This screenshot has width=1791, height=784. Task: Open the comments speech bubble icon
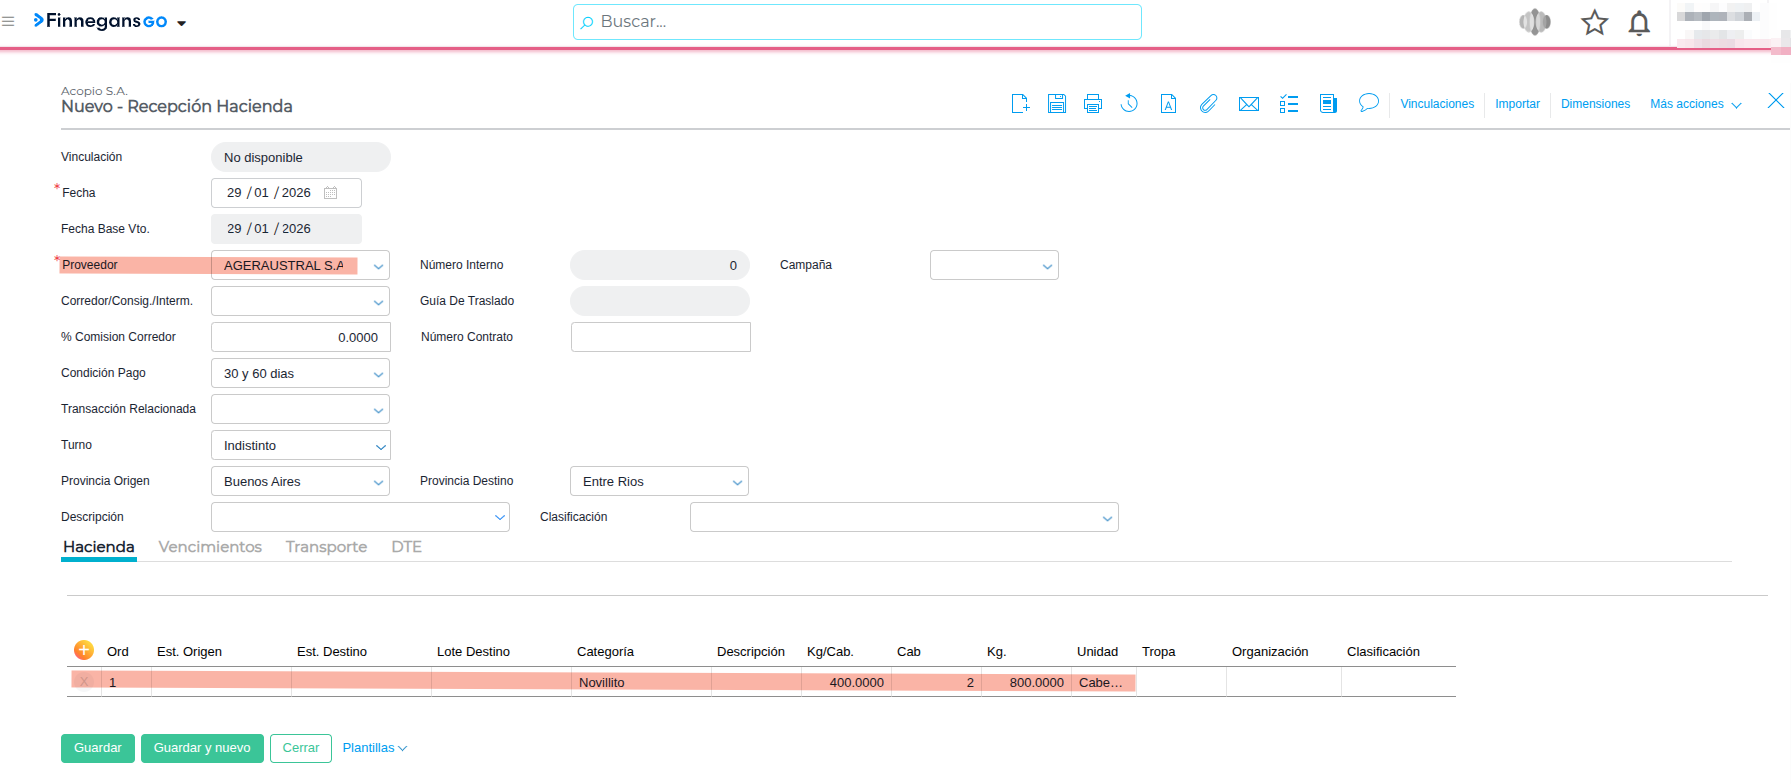[x=1368, y=103]
